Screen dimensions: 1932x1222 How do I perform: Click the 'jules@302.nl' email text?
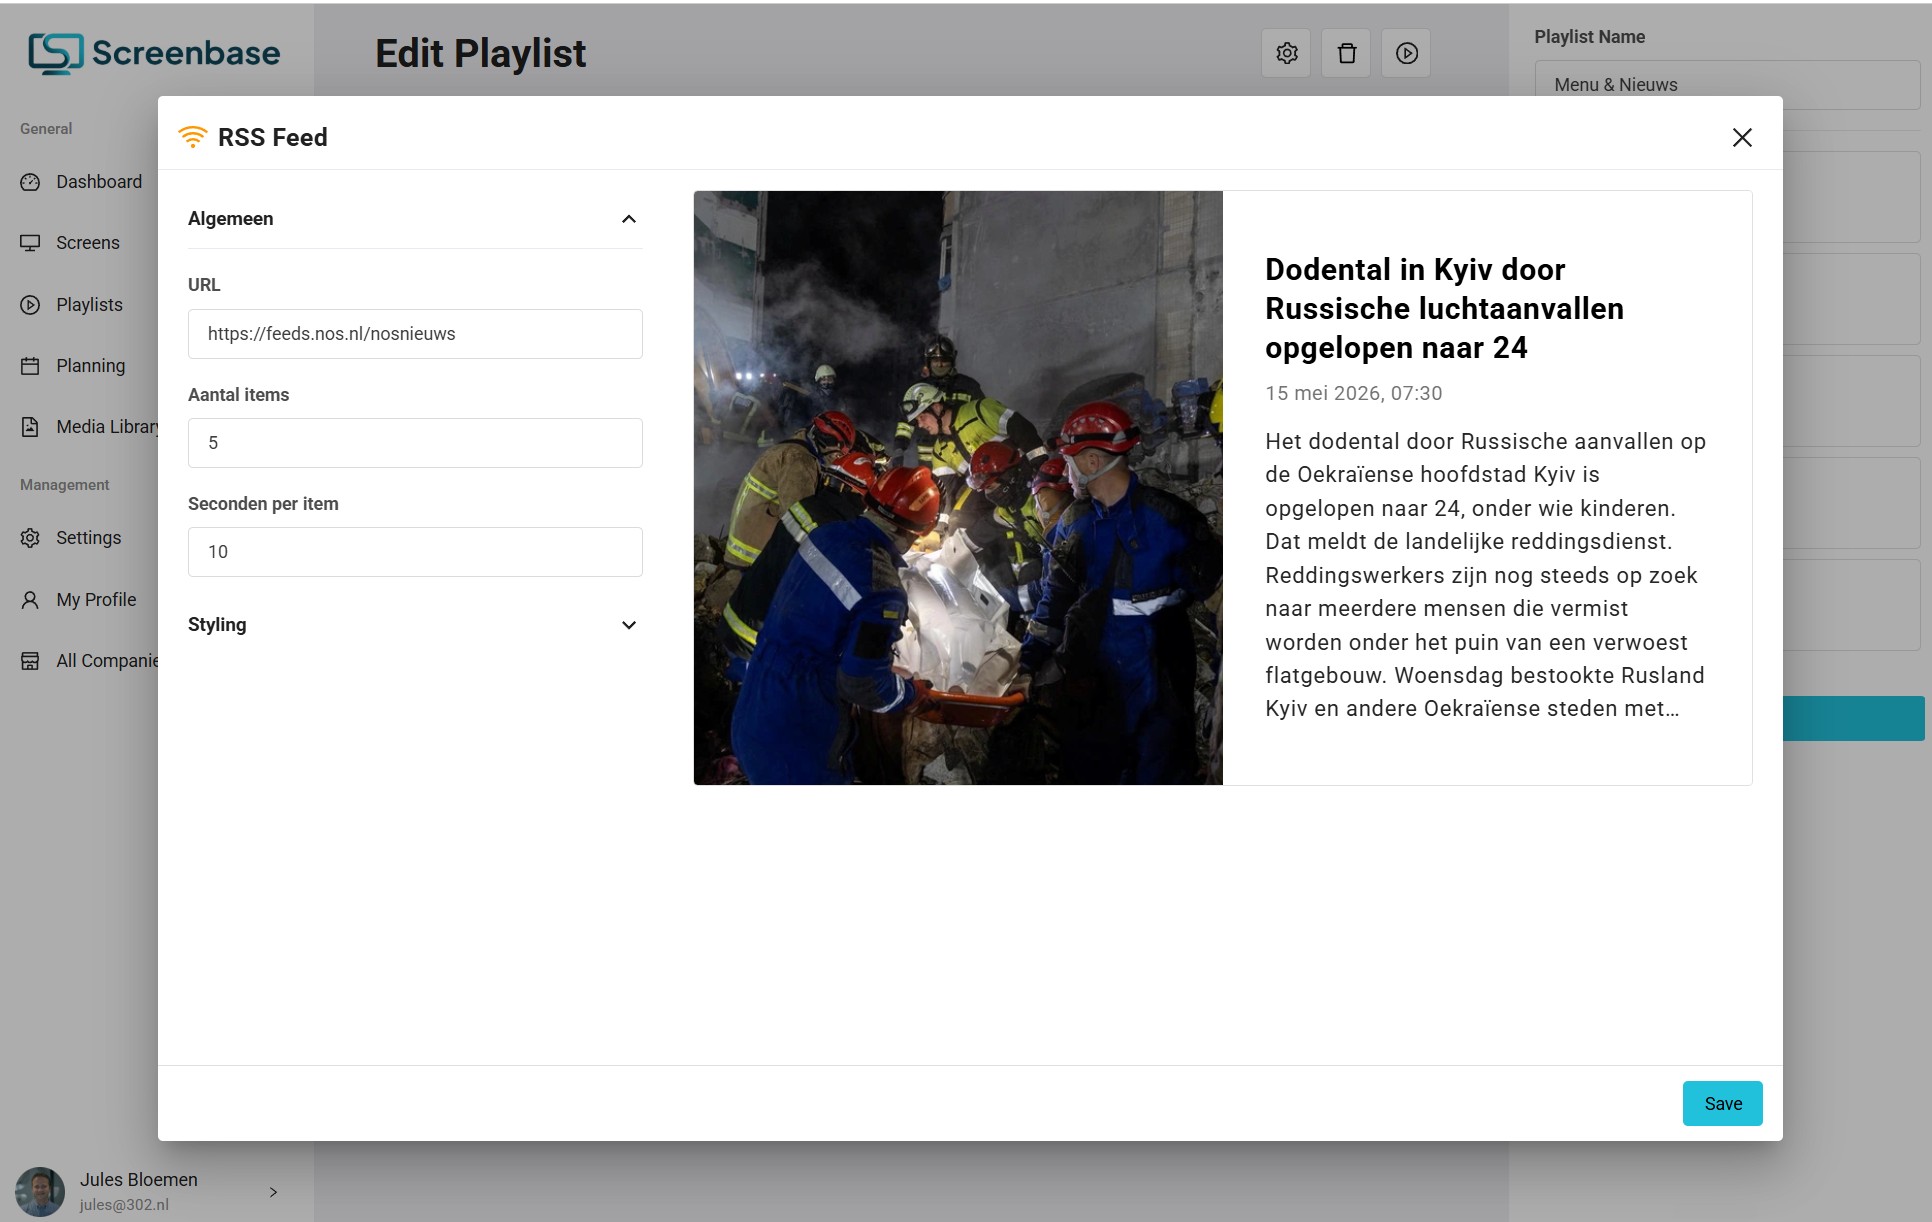(124, 1205)
